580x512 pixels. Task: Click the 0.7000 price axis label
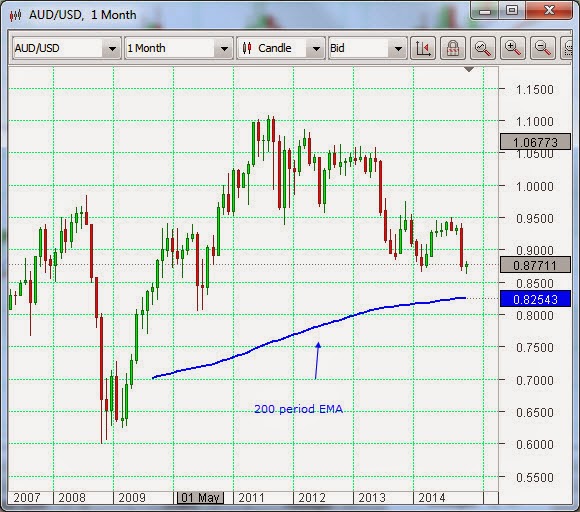coord(535,380)
